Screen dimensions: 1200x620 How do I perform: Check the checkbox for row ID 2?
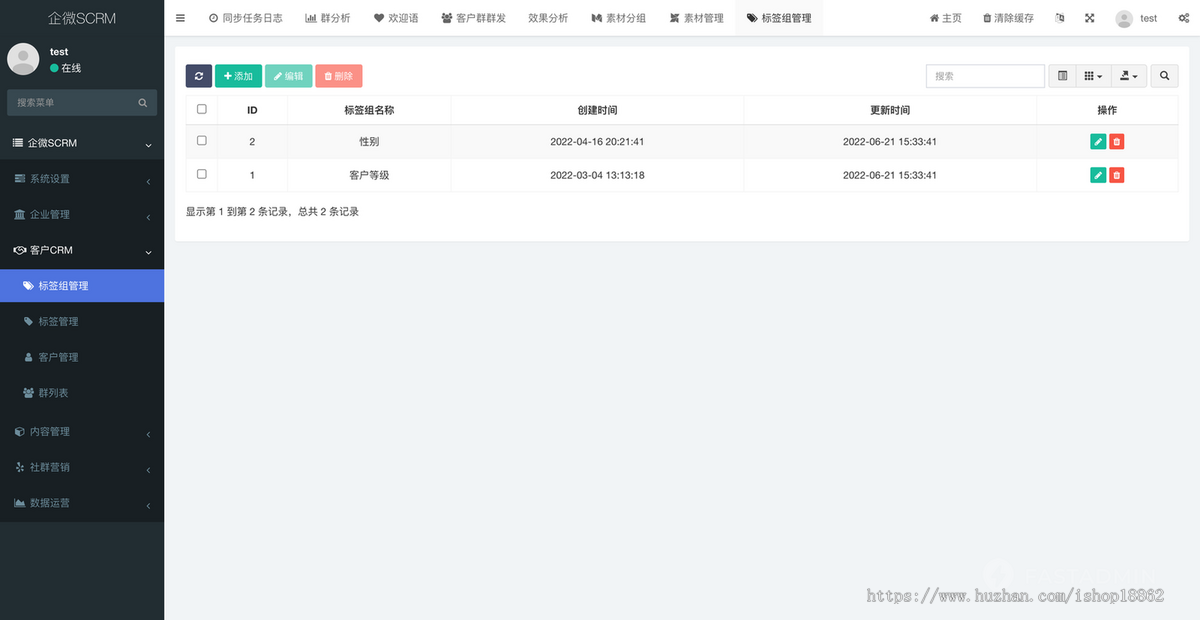pos(201,141)
